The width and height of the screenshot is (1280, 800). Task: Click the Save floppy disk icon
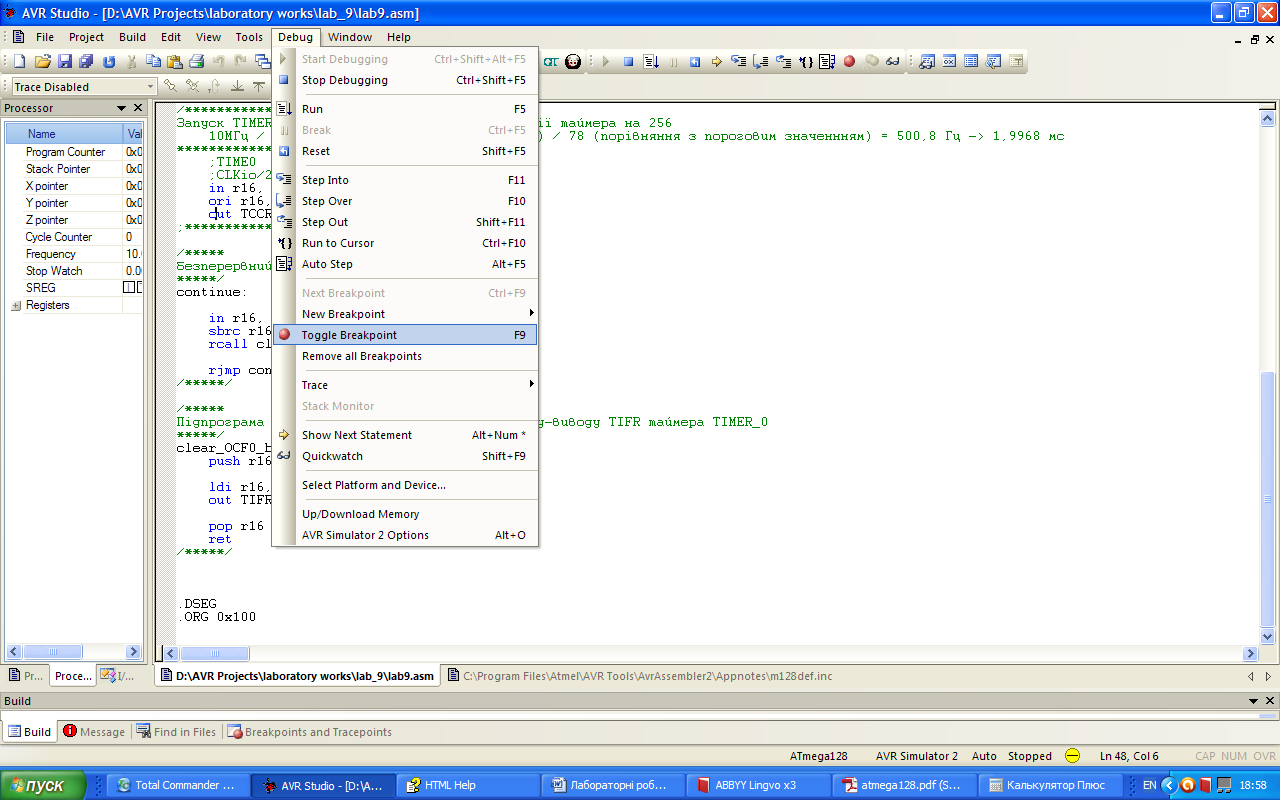[64, 62]
